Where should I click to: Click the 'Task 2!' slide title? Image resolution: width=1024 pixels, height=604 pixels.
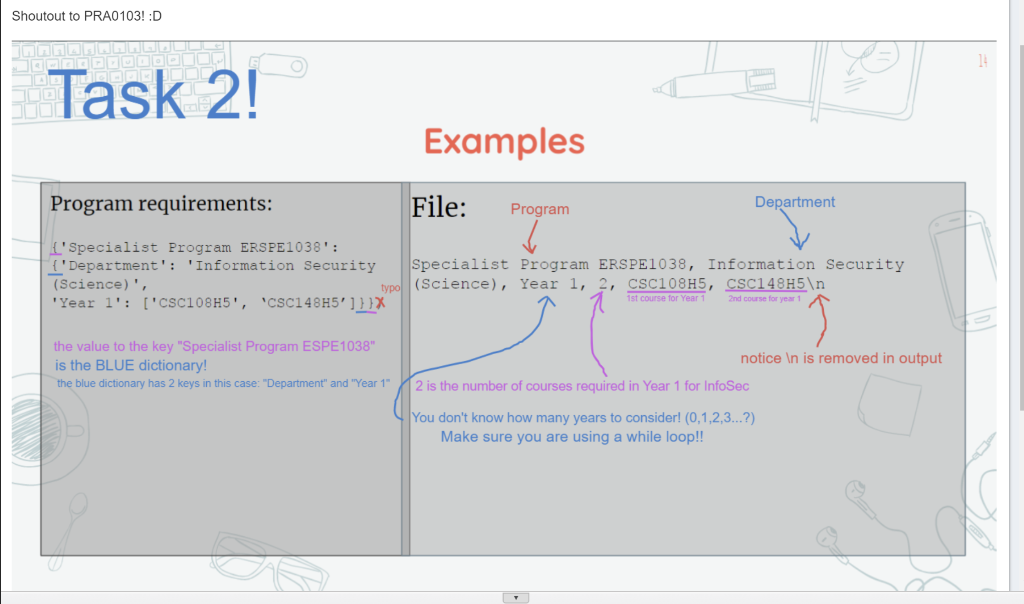click(x=154, y=95)
